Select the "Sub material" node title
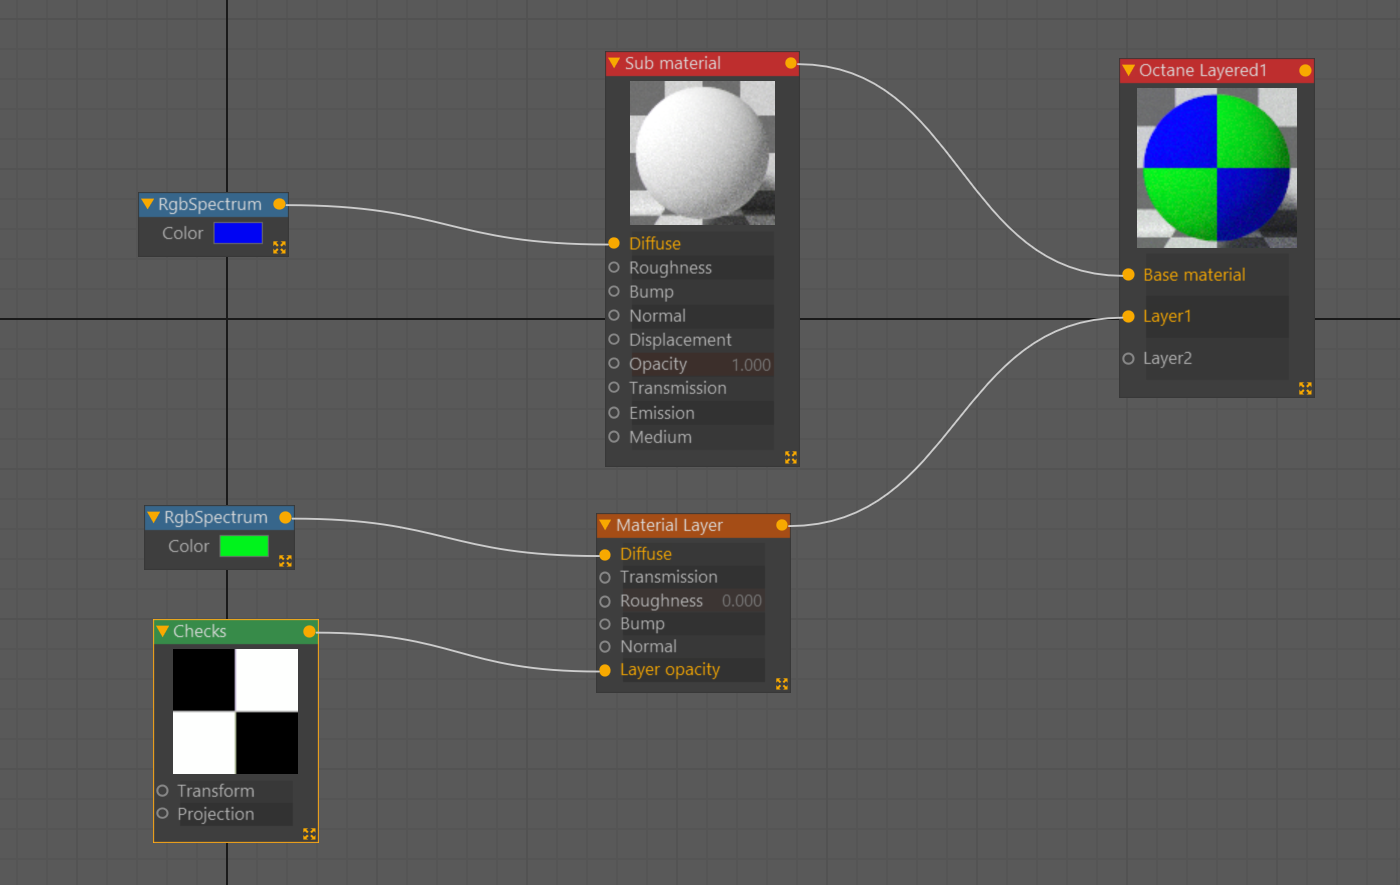This screenshot has width=1400, height=885. click(x=673, y=63)
